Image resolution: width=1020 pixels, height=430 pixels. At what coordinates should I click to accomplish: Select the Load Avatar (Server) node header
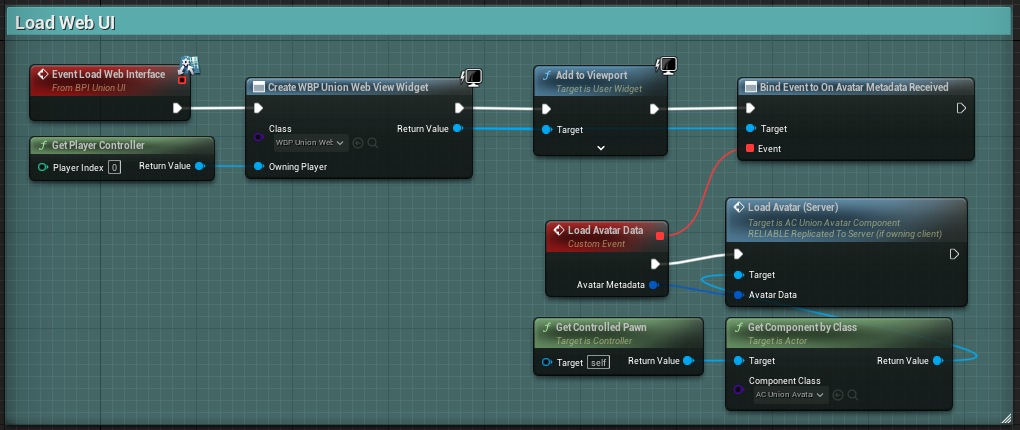pos(846,220)
